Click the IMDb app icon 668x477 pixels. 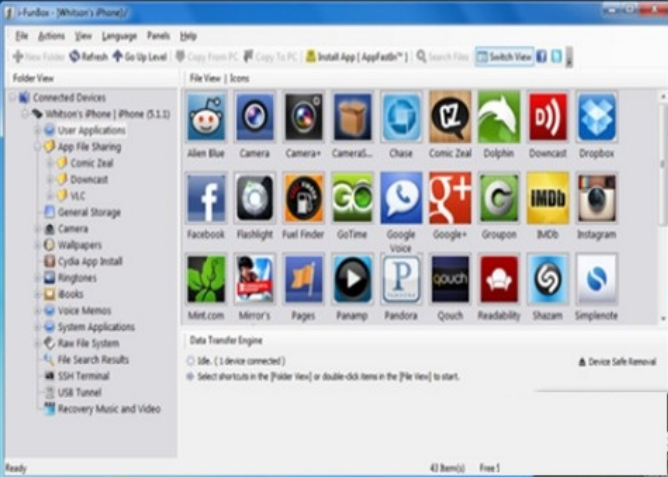pyautogui.click(x=547, y=198)
